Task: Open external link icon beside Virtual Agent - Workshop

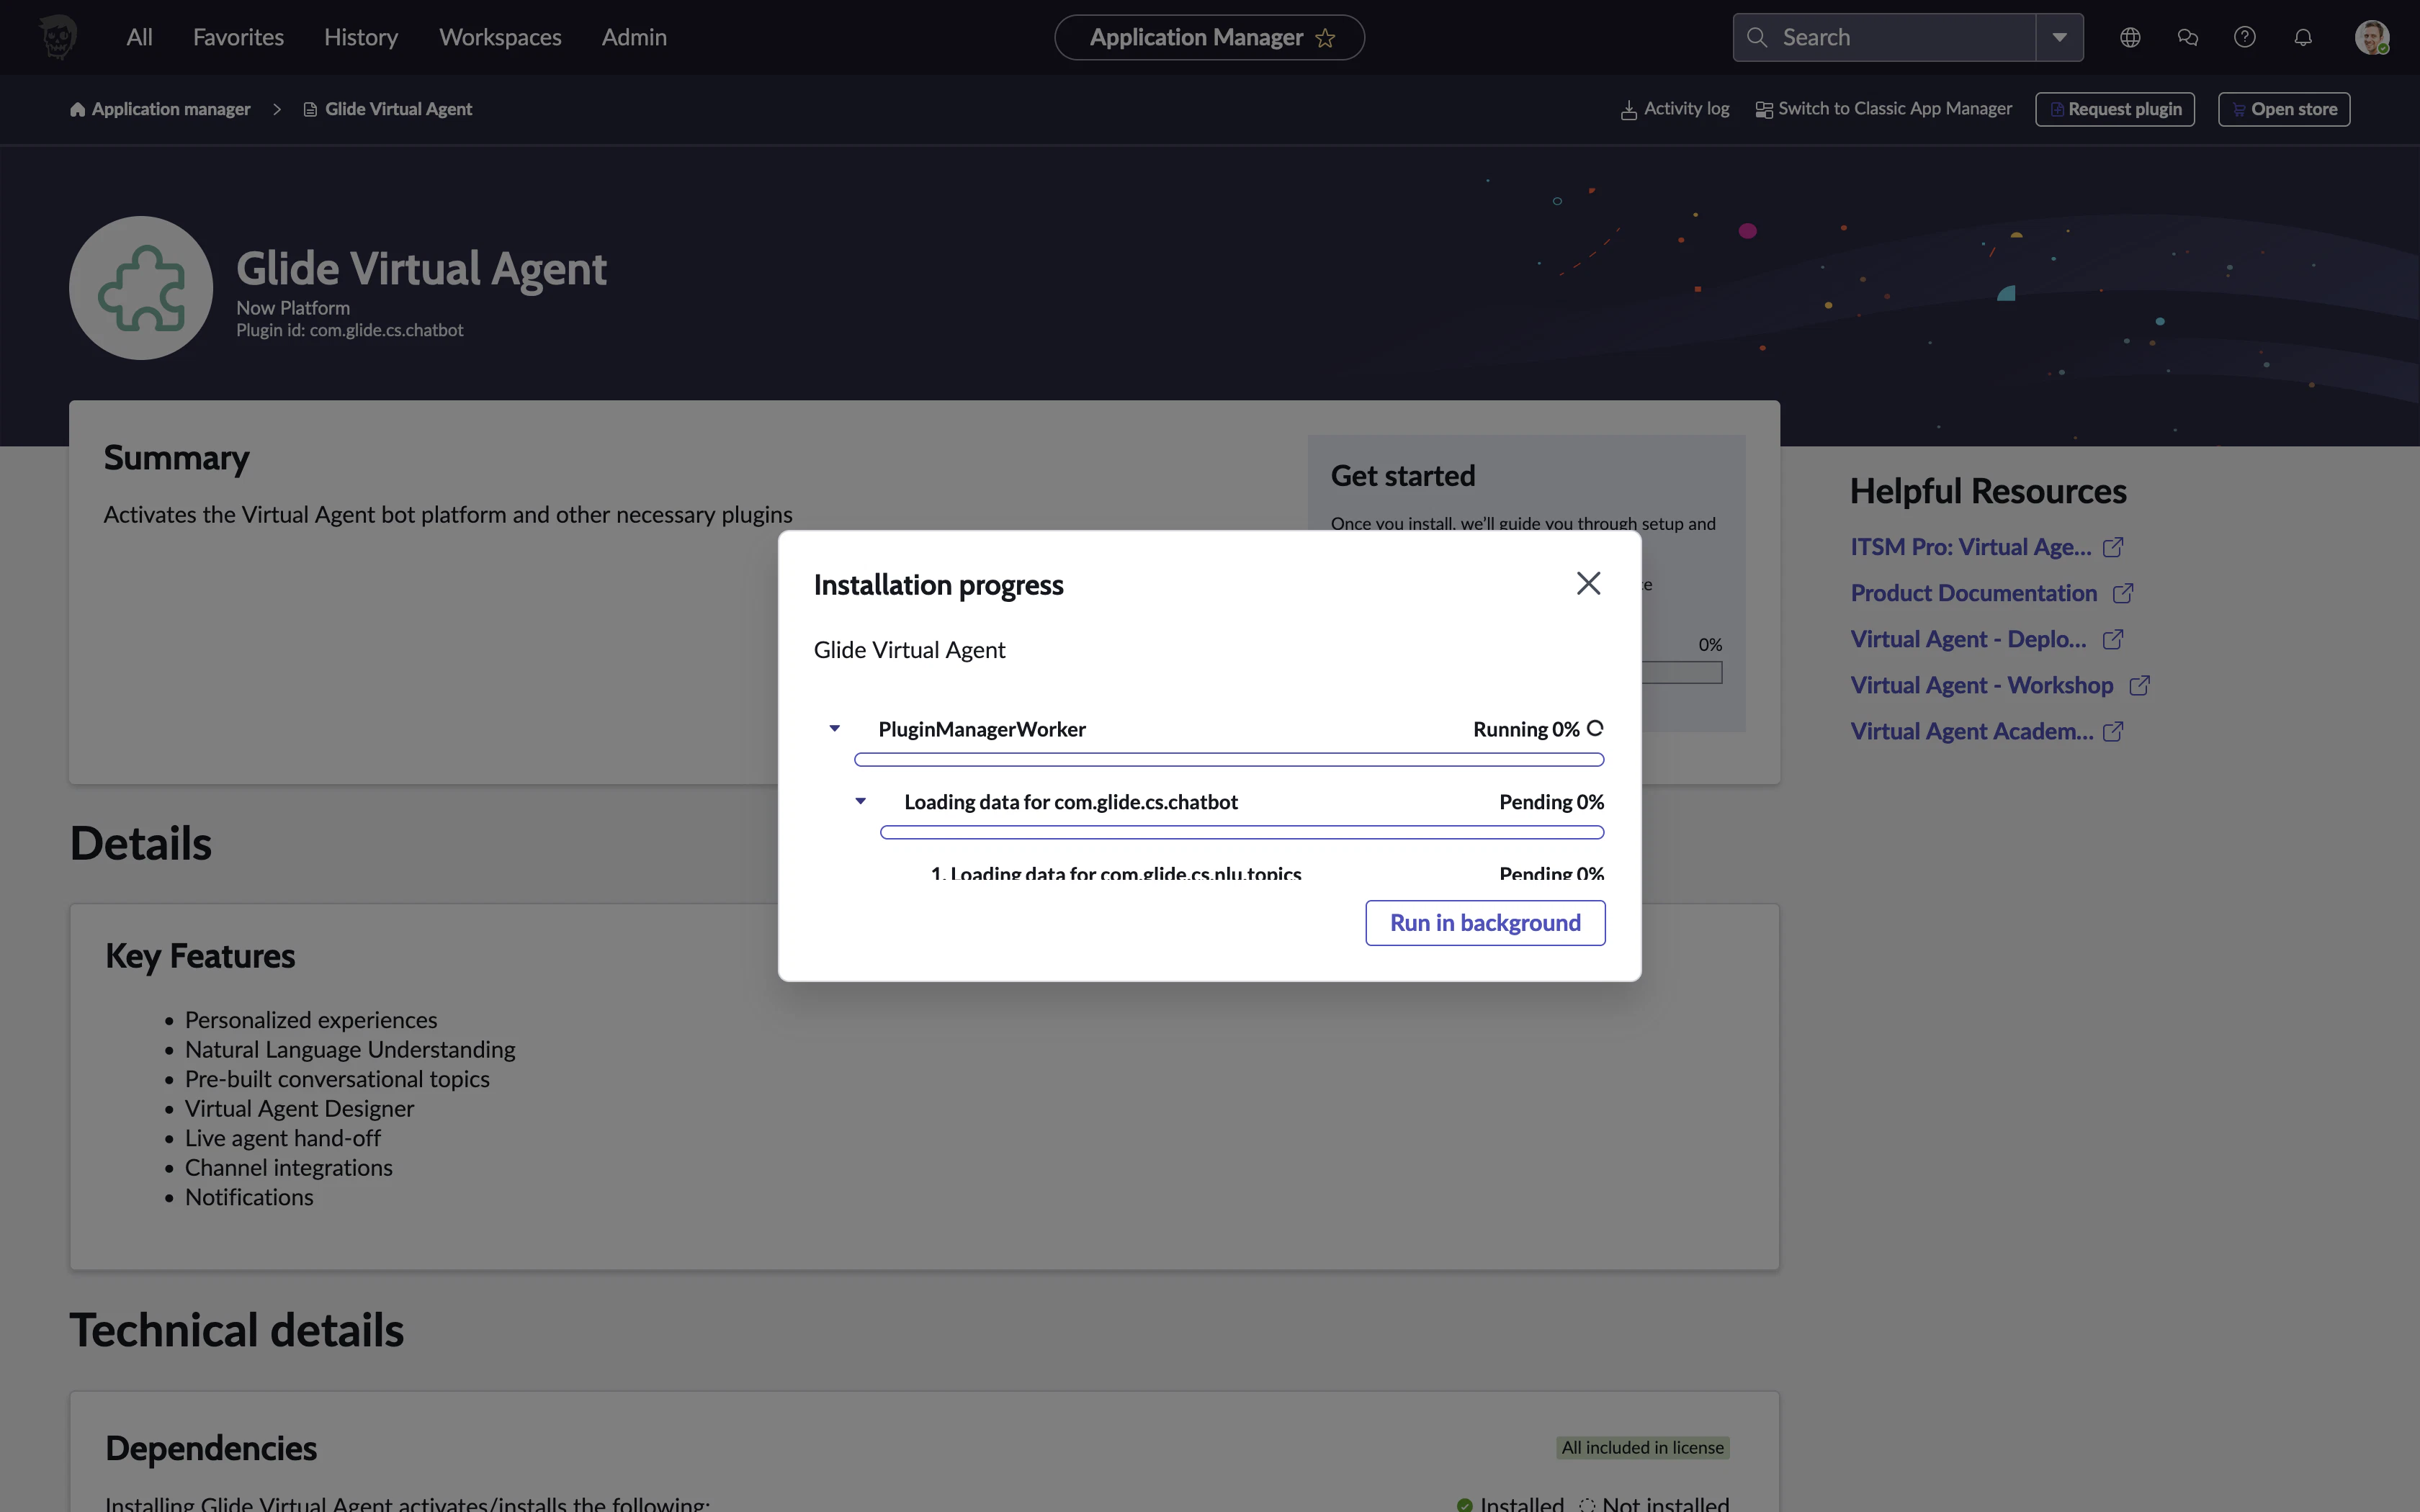Action: coord(2140,685)
